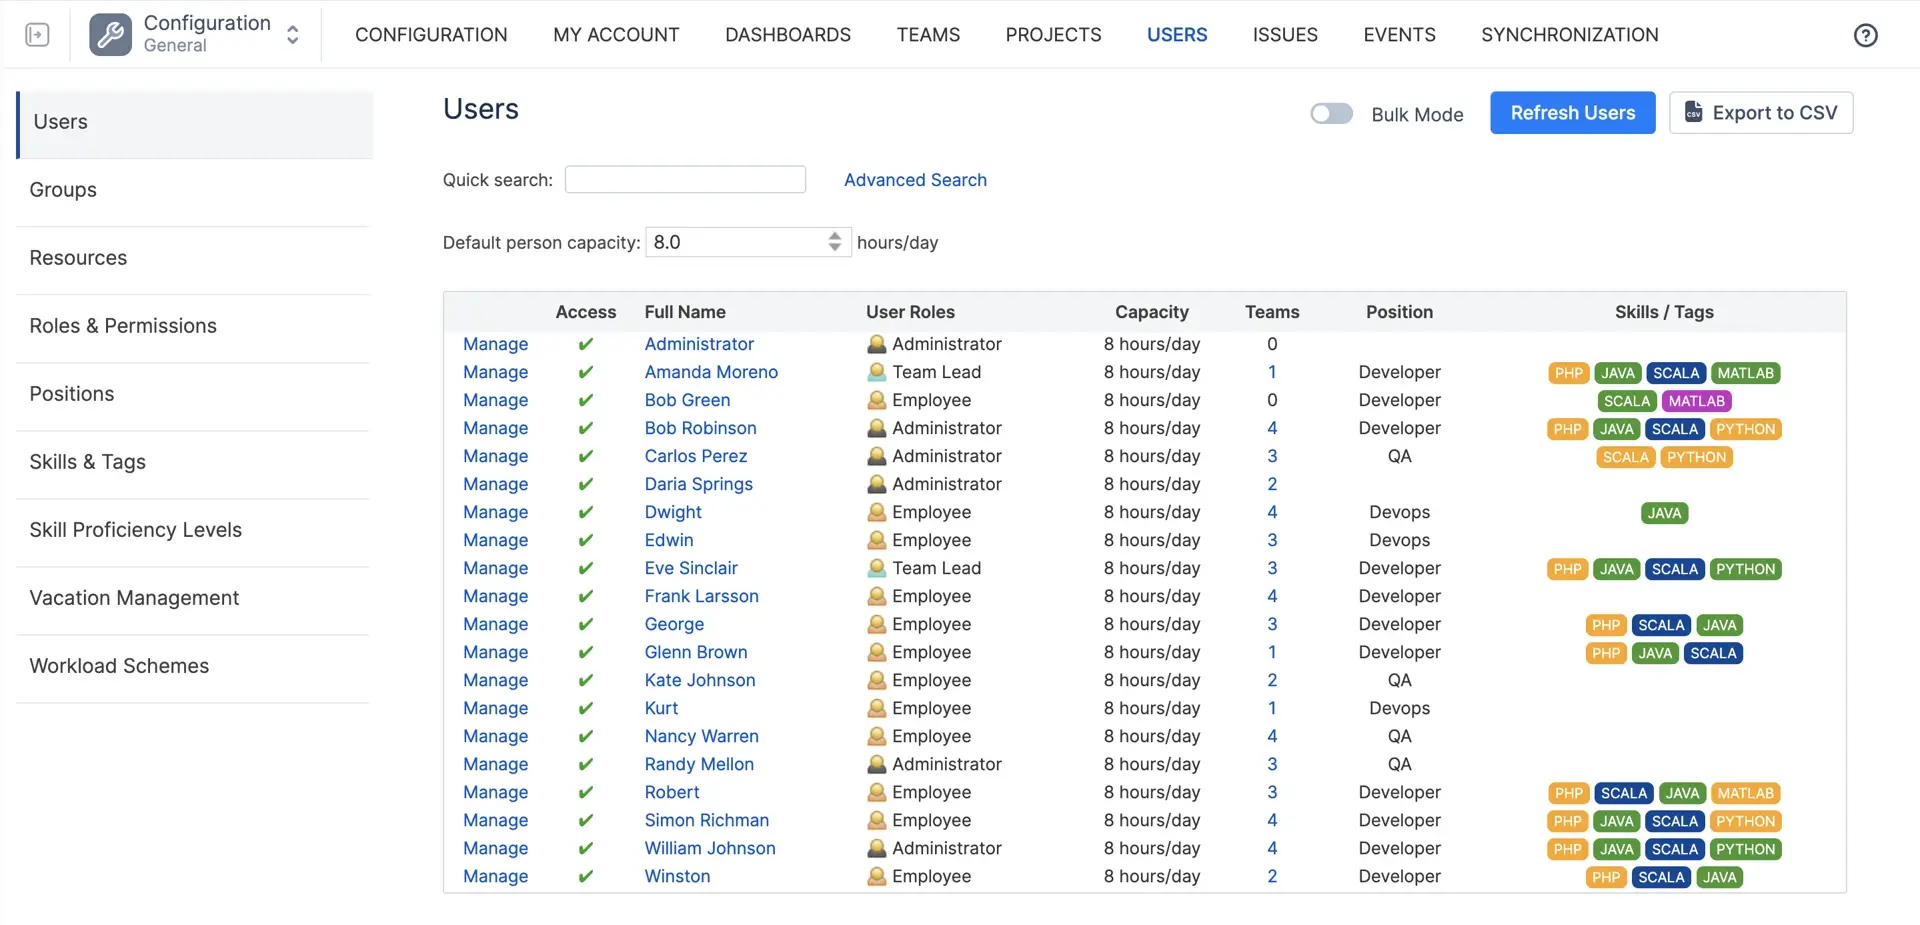1920x925 pixels.
Task: Click the Refresh Users button
Action: pyautogui.click(x=1573, y=113)
